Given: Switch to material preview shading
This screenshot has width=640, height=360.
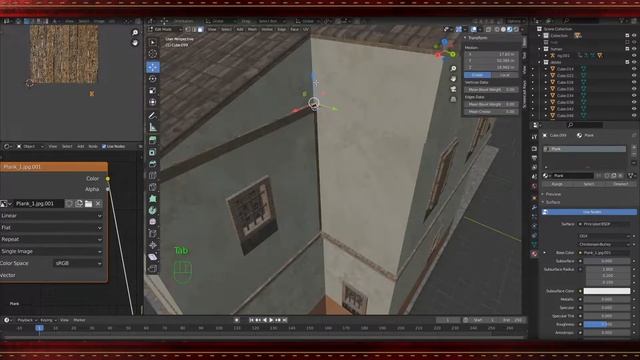Looking at the screenshot, I should pyautogui.click(x=509, y=29).
